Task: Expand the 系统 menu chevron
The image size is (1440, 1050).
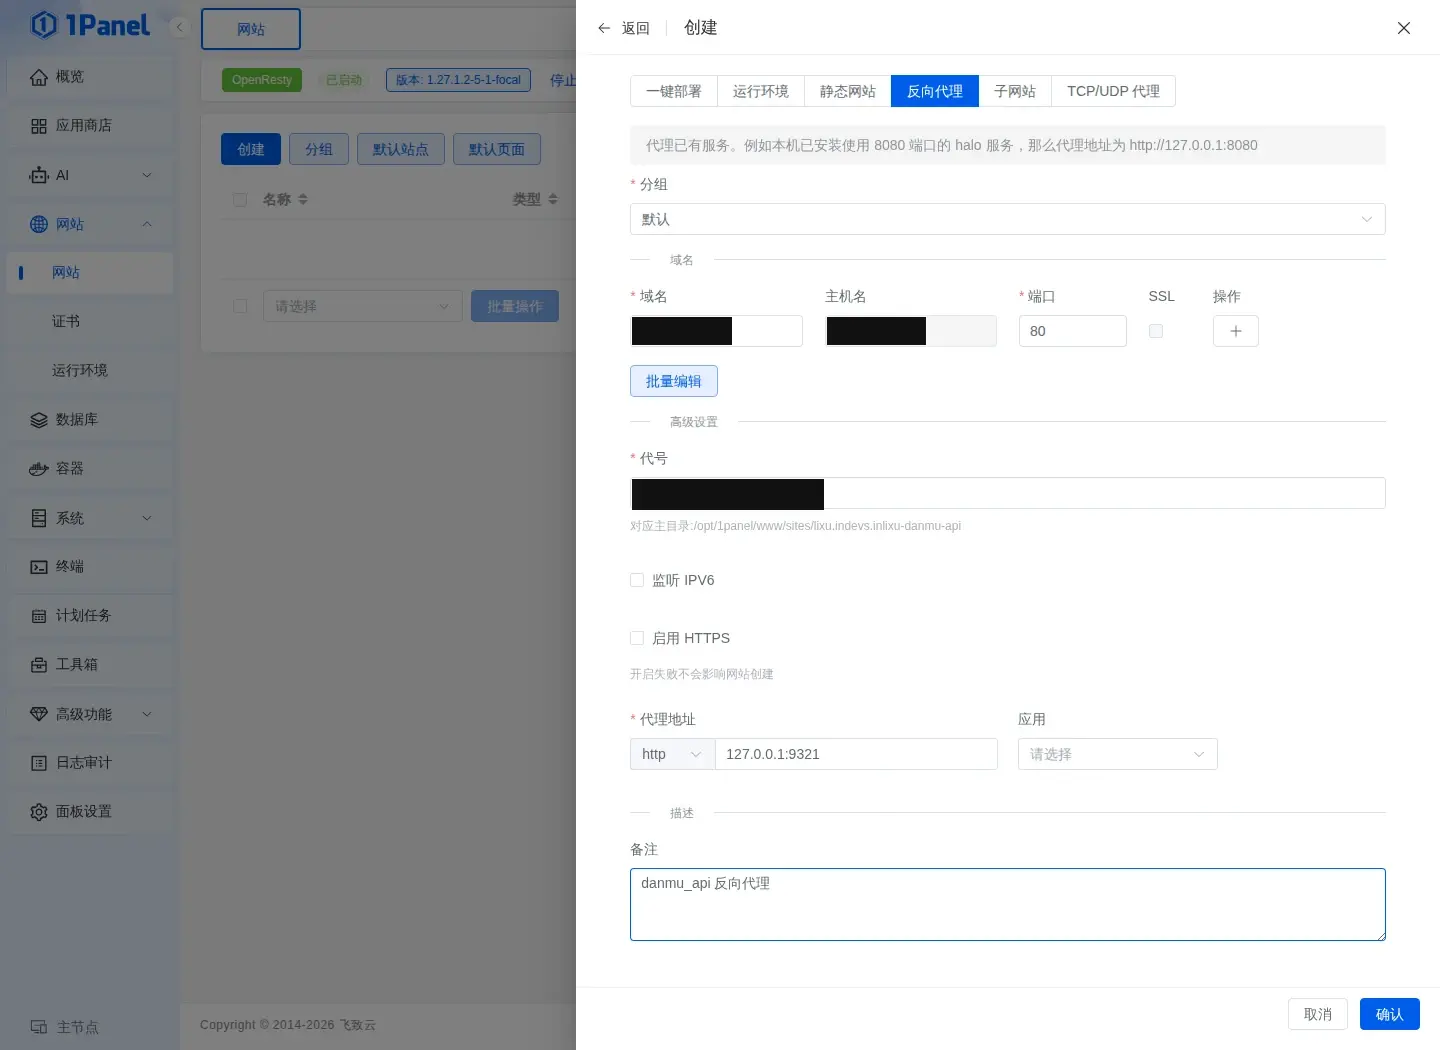Action: (147, 518)
